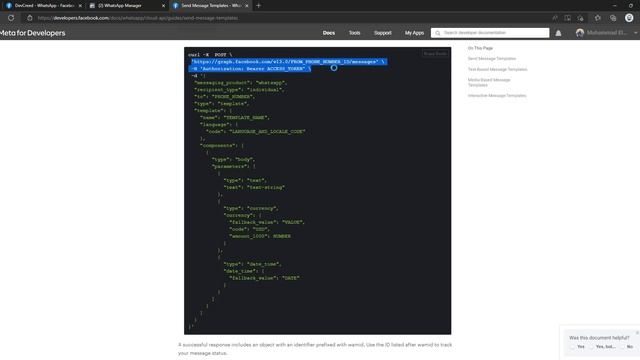Click the 'fallback_value': 'DATE' line

[x=264, y=278]
